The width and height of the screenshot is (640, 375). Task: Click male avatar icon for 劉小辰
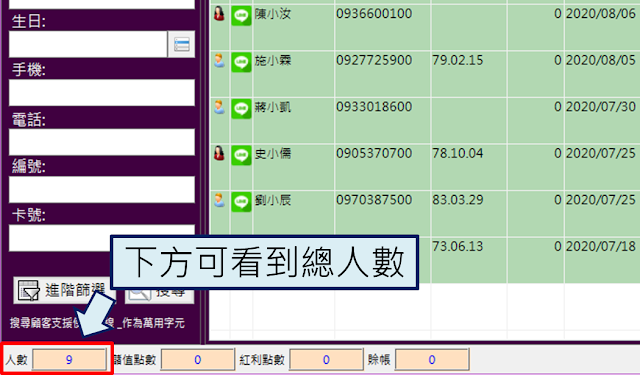(x=219, y=200)
